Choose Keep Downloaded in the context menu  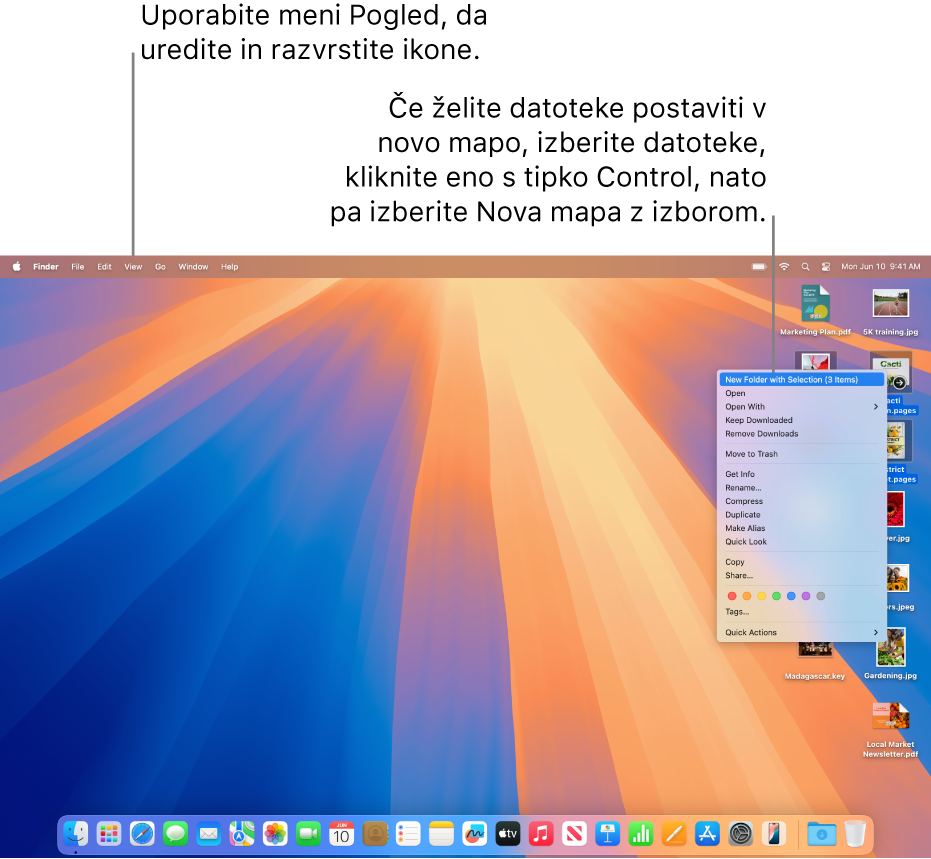pos(802,420)
